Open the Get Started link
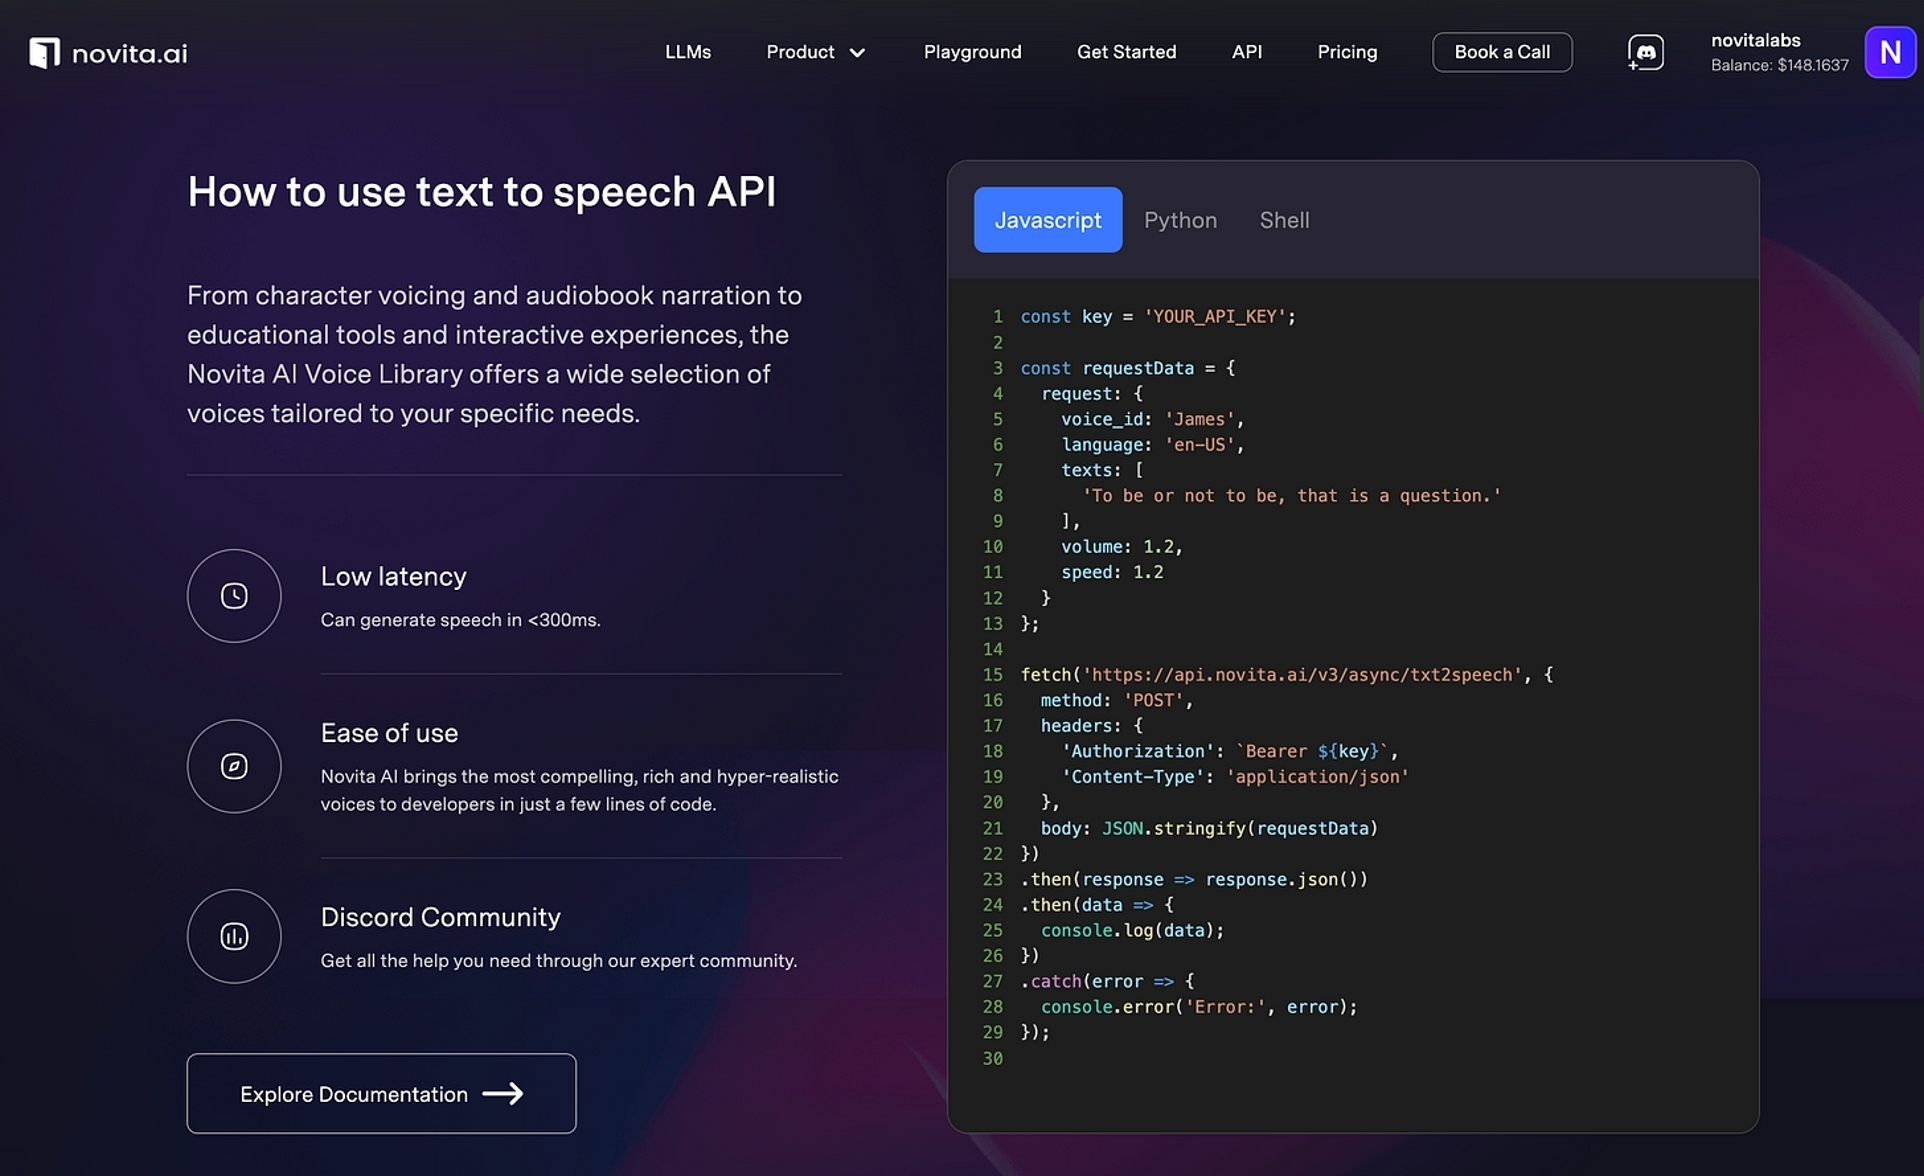Viewport: 1924px width, 1176px height. coord(1126,52)
